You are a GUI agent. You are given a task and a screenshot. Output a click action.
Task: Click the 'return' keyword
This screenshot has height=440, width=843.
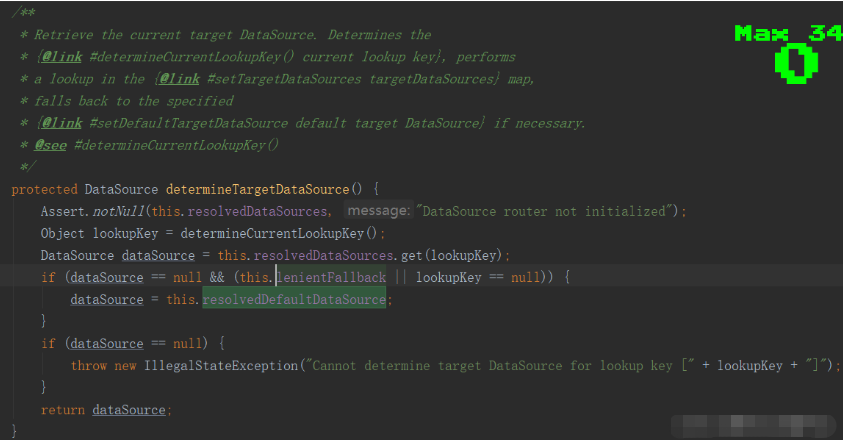[63, 410]
